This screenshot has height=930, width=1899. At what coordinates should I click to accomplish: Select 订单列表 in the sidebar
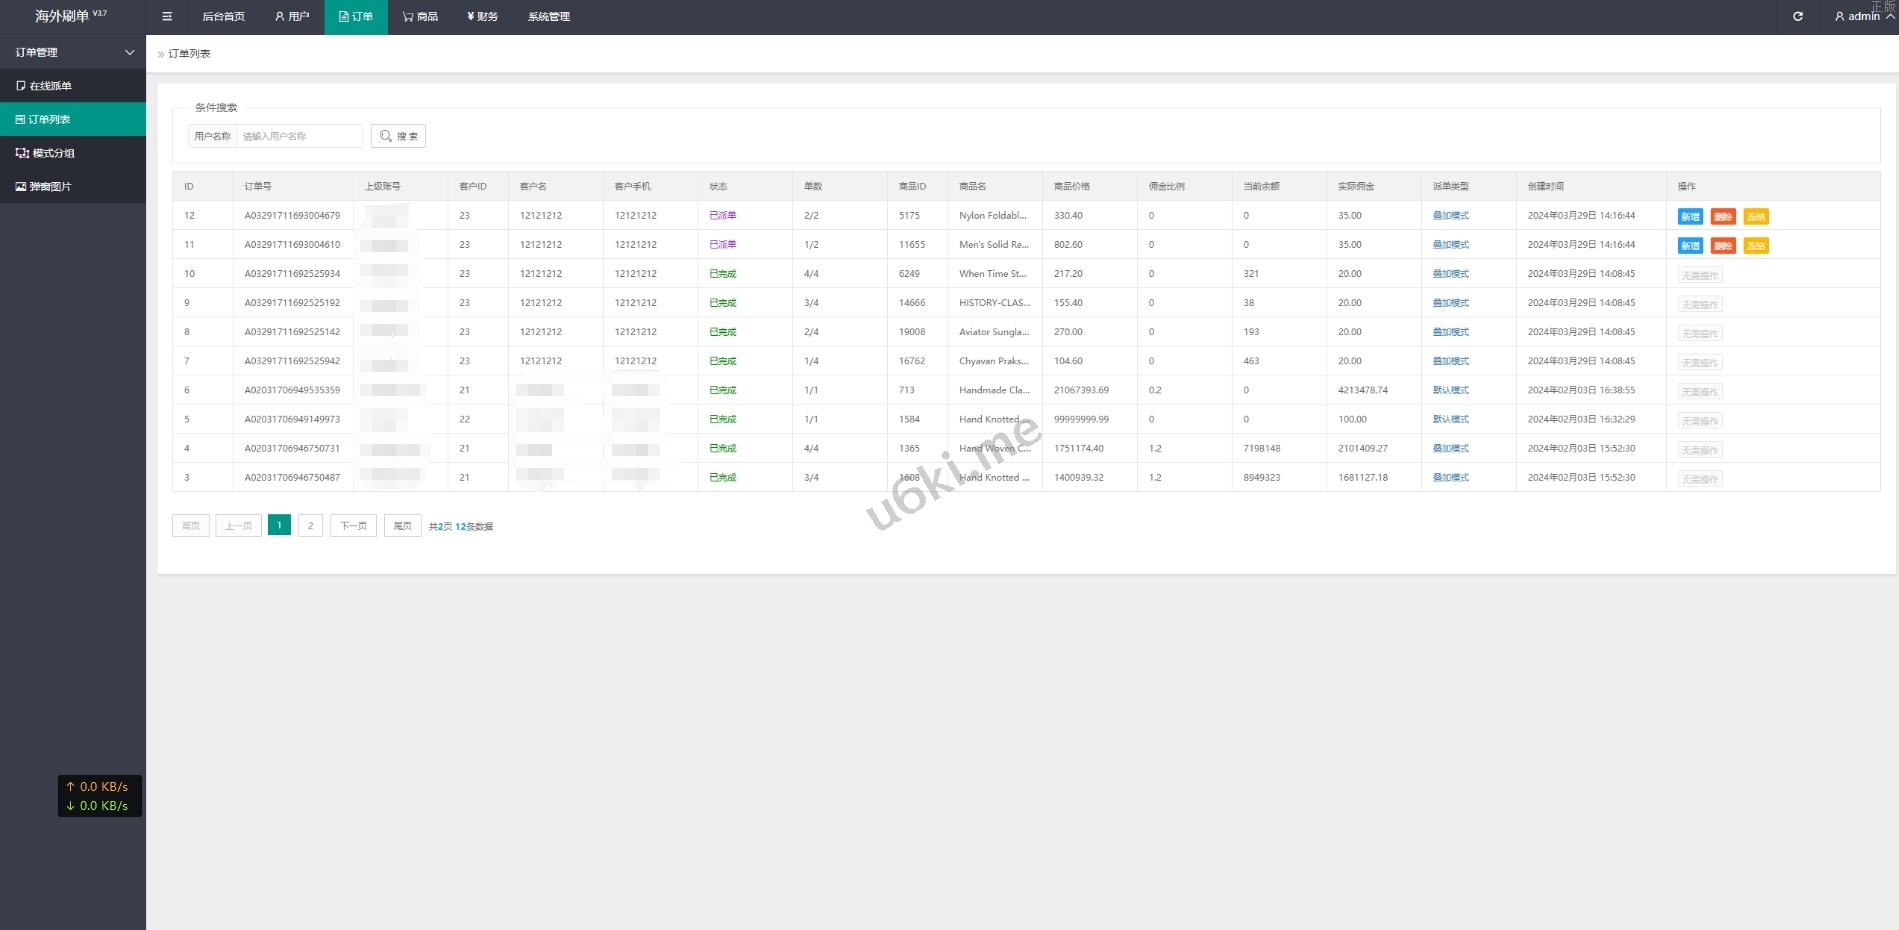[x=49, y=120]
